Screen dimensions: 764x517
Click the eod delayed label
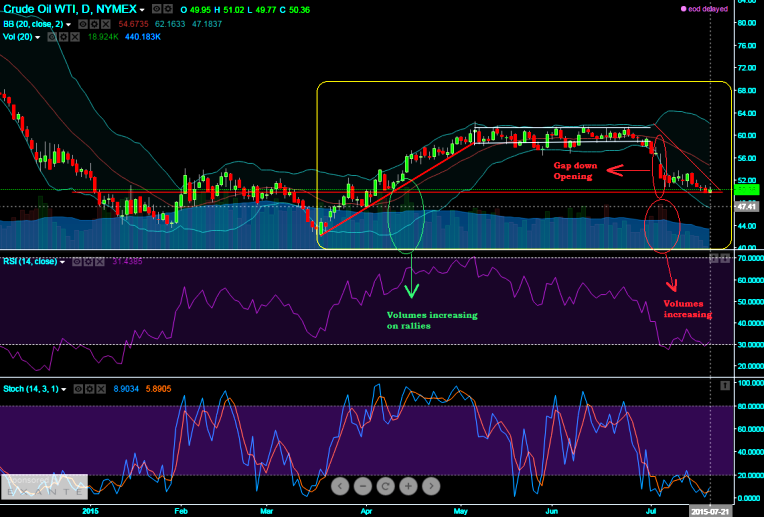pos(708,9)
